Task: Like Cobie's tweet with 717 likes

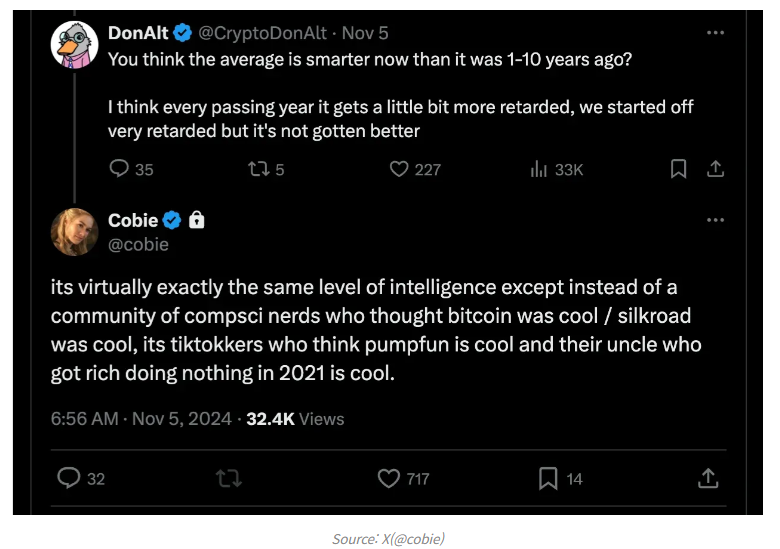Action: pos(389,479)
